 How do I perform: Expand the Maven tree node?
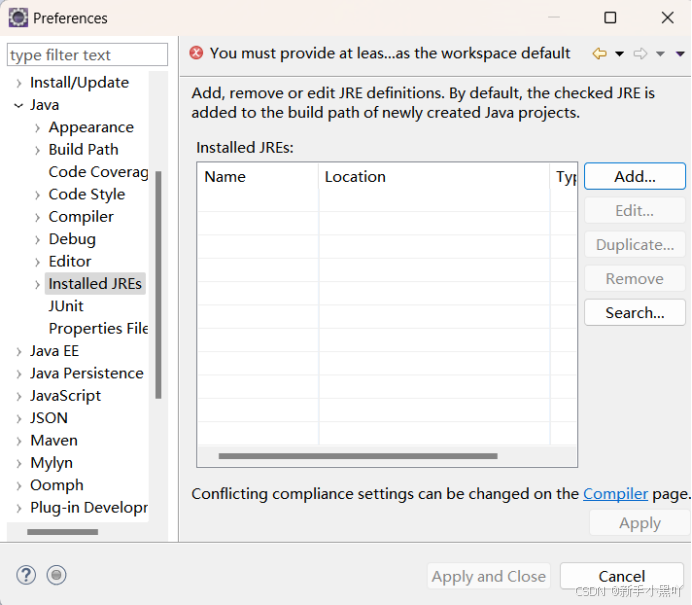point(19,441)
